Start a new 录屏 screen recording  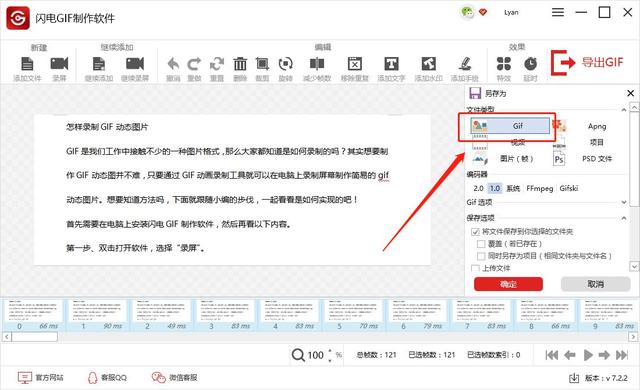[x=59, y=64]
